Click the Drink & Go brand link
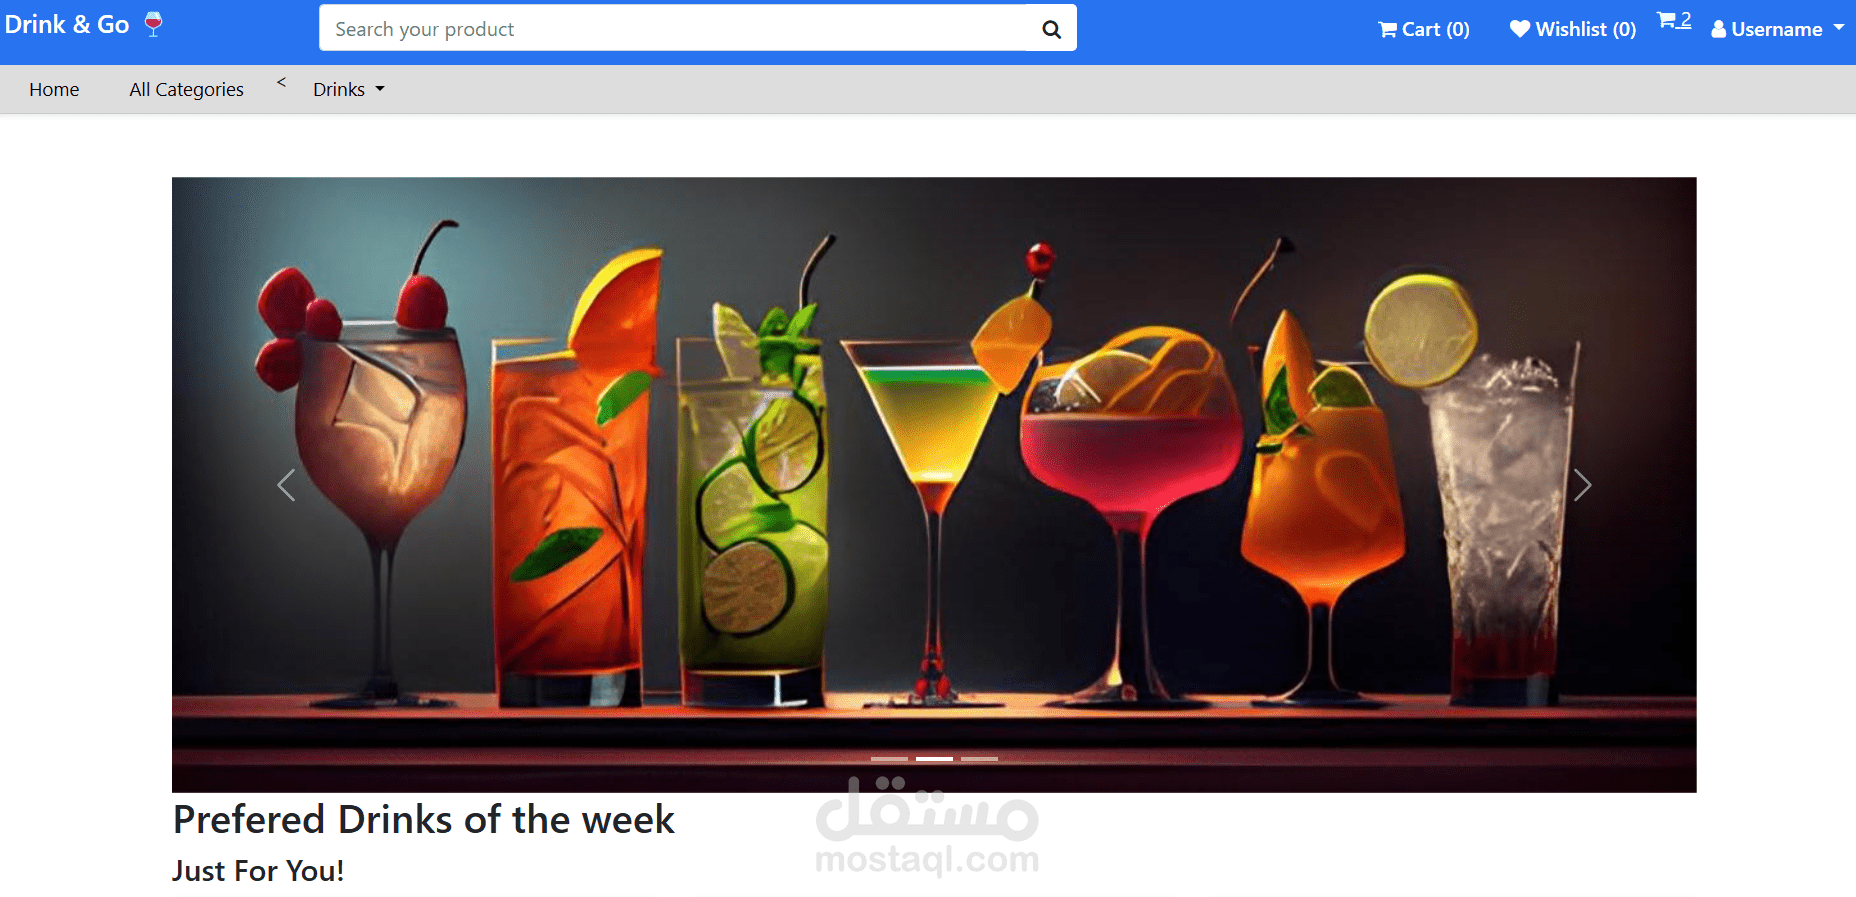Viewport: 1856px width, 897px height. (x=67, y=25)
